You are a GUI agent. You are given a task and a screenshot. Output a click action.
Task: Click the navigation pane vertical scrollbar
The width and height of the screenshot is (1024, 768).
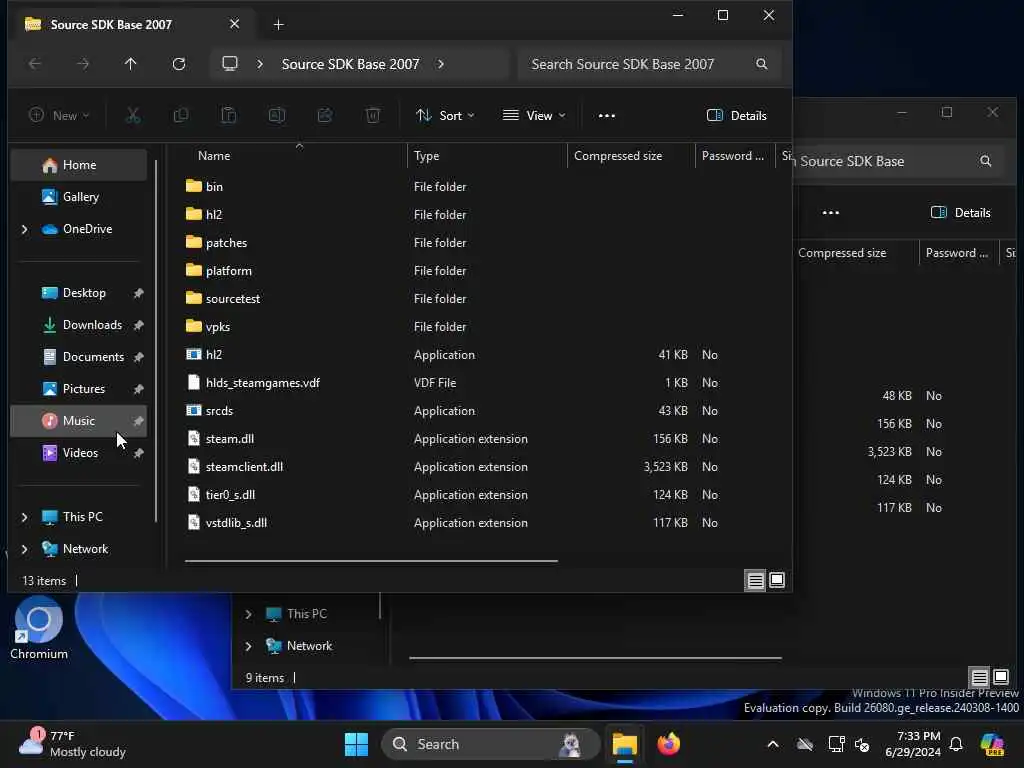[155, 340]
